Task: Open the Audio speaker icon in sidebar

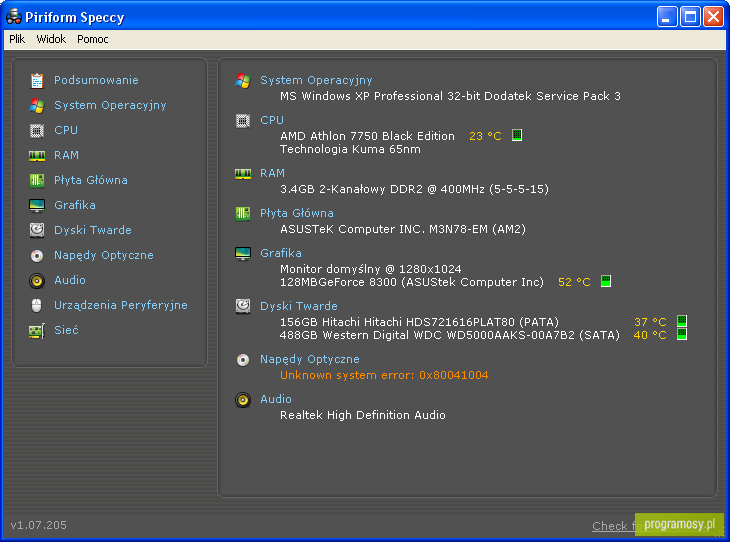Action: pyautogui.click(x=37, y=280)
